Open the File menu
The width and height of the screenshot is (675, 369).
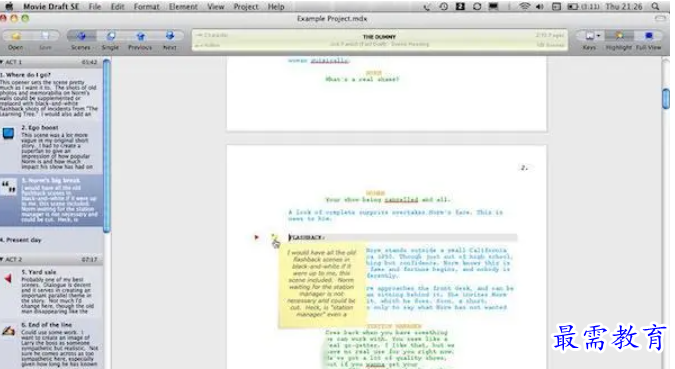(x=94, y=6)
